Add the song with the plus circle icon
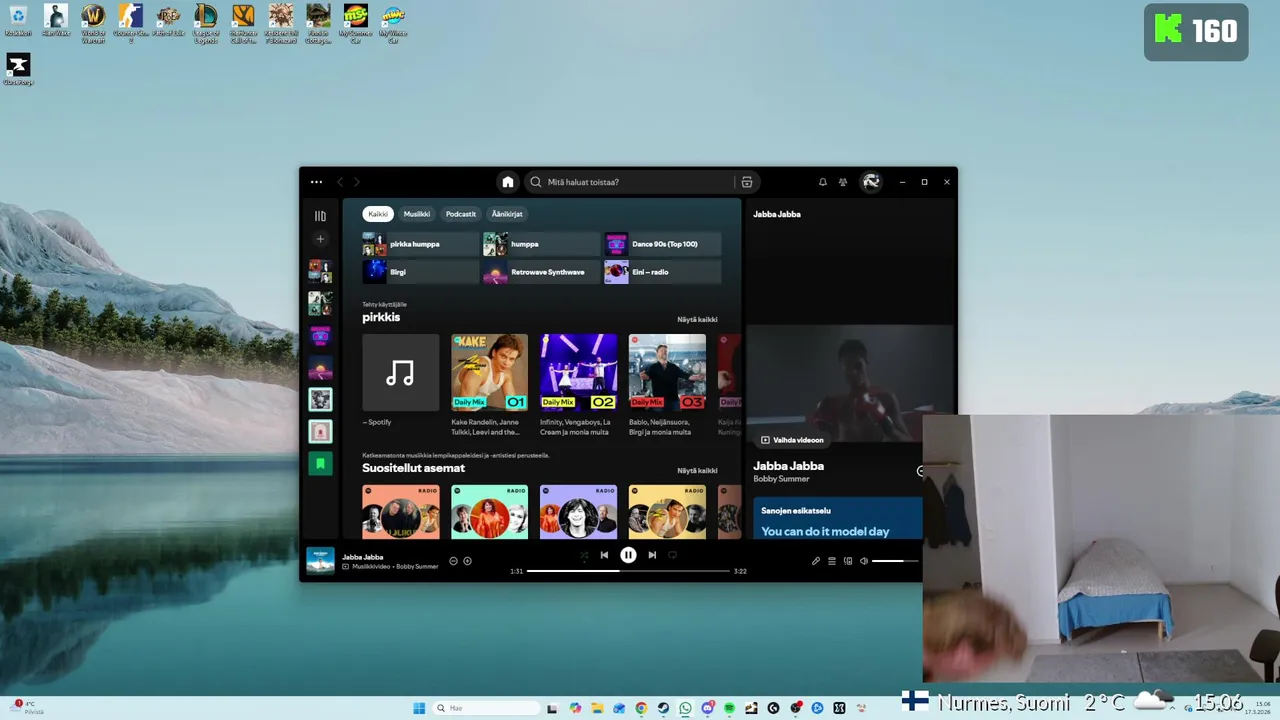 point(467,561)
